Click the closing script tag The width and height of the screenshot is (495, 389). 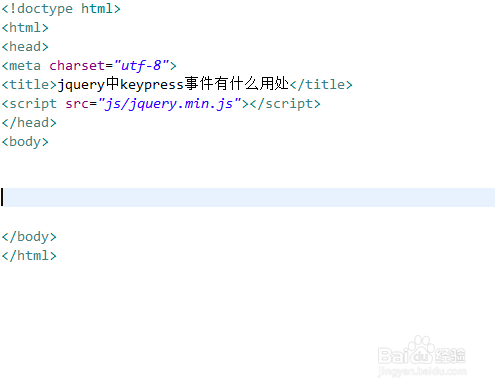(x=285, y=104)
